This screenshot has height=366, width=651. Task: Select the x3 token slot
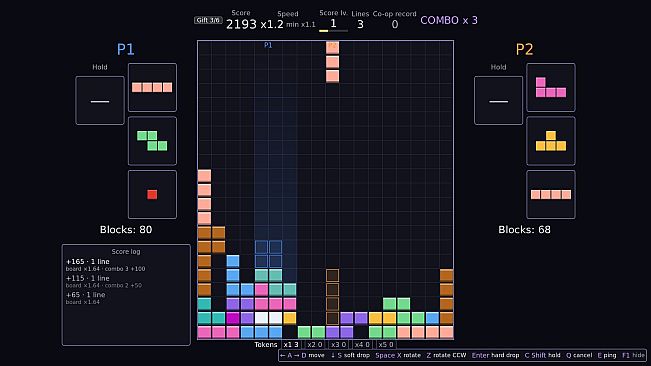point(338,344)
